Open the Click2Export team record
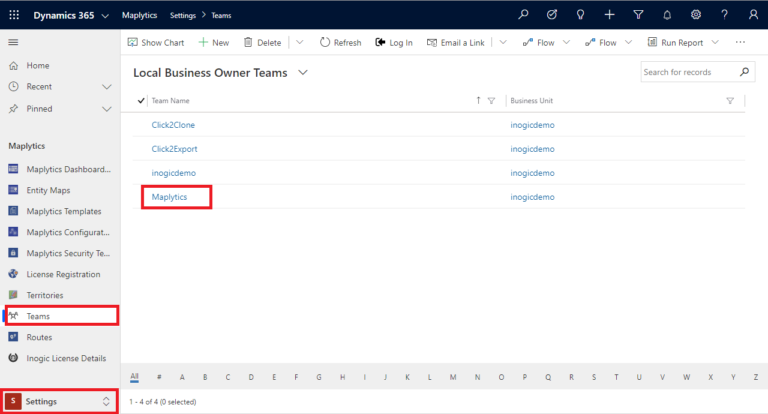Viewport: 768px width, 414px height. [x=174, y=149]
